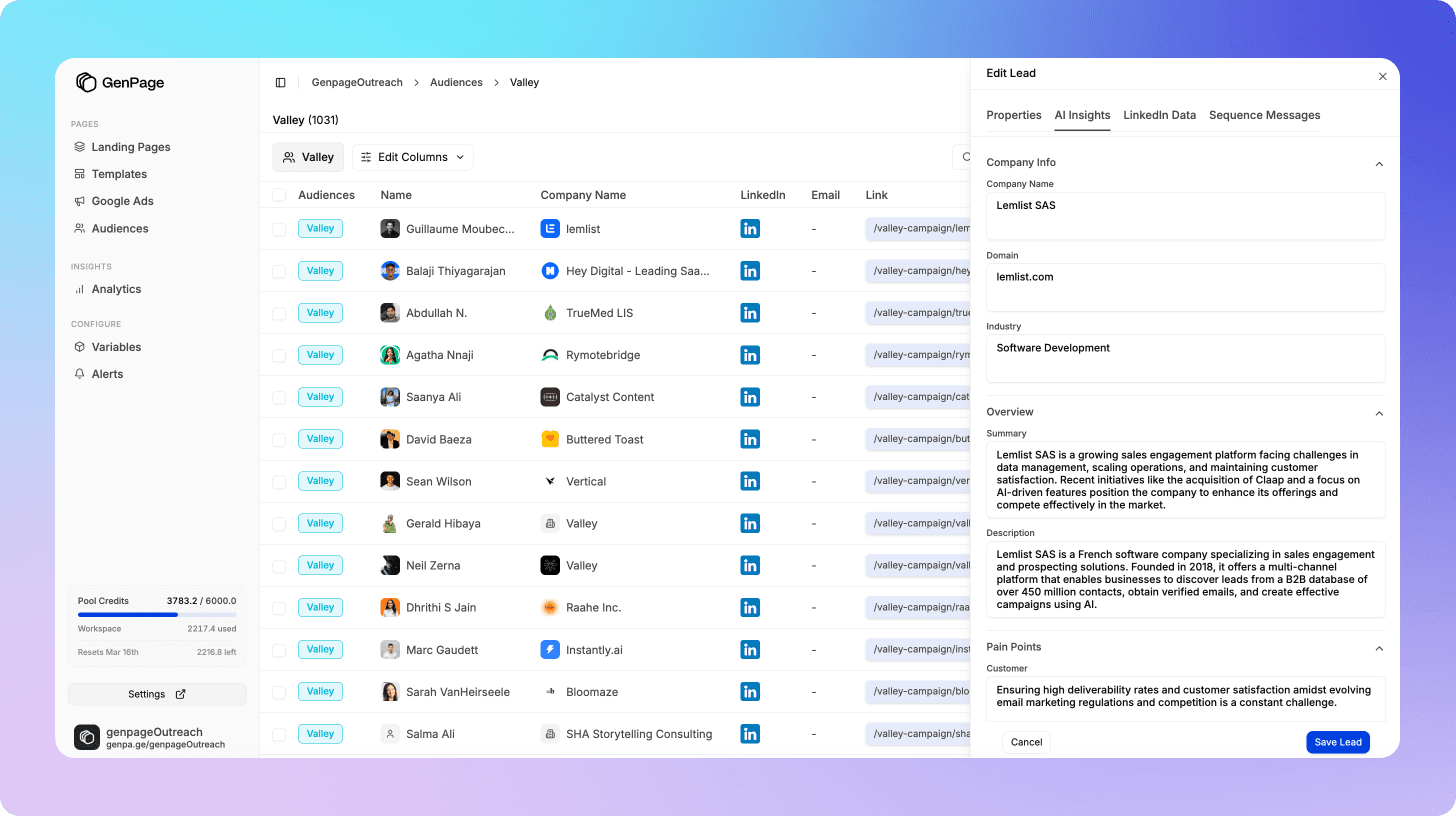Click the genpageOutreach workspace logo
The height and width of the screenshot is (816, 1456).
[87, 738]
